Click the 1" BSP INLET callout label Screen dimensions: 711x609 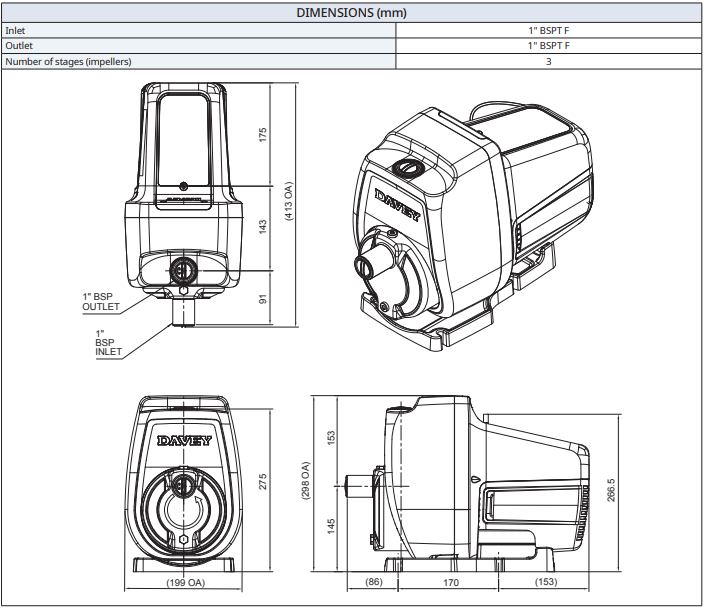[108, 343]
